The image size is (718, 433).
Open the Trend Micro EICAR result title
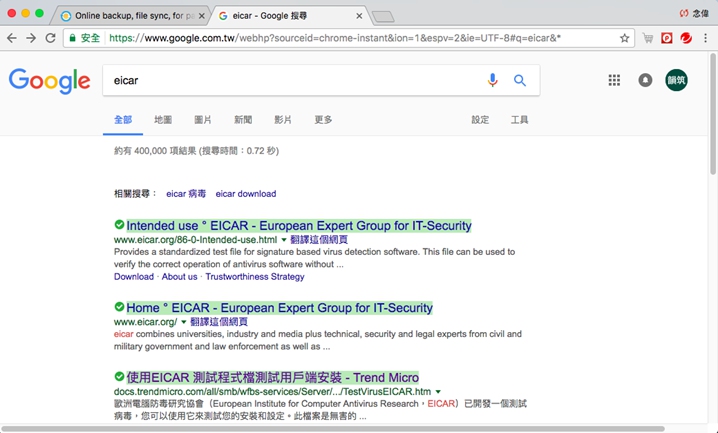(272, 377)
